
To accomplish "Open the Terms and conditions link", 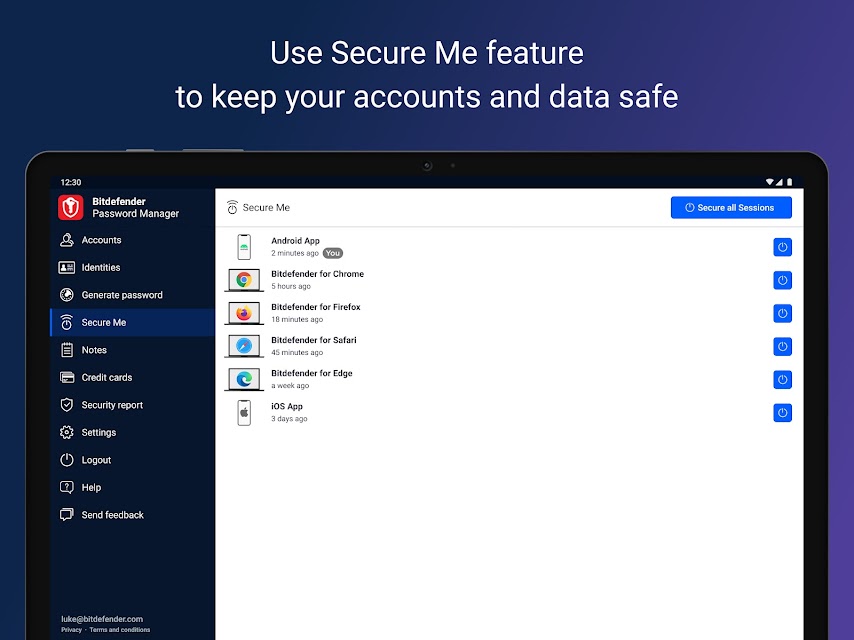I will coord(120,630).
